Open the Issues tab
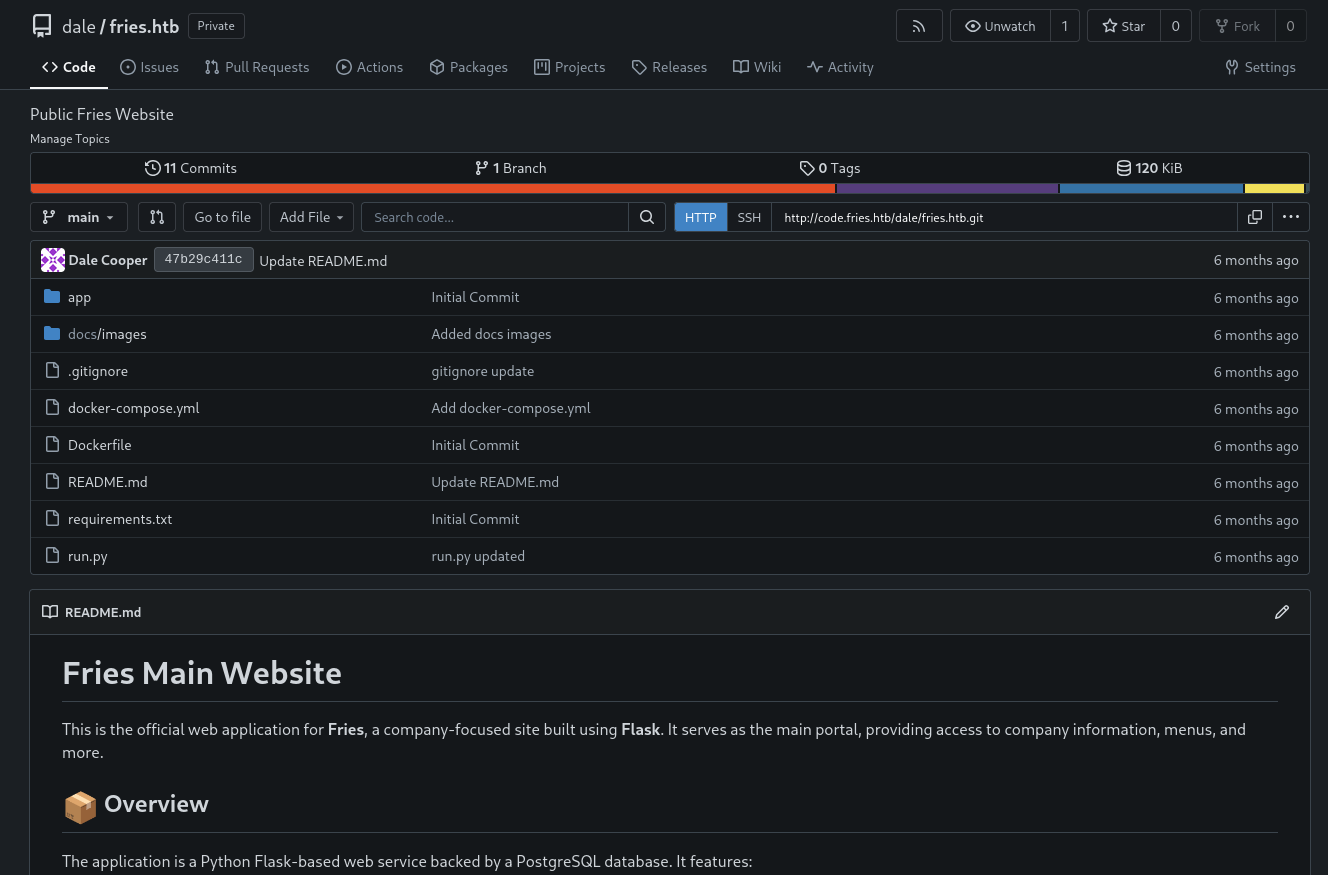 click(x=149, y=67)
